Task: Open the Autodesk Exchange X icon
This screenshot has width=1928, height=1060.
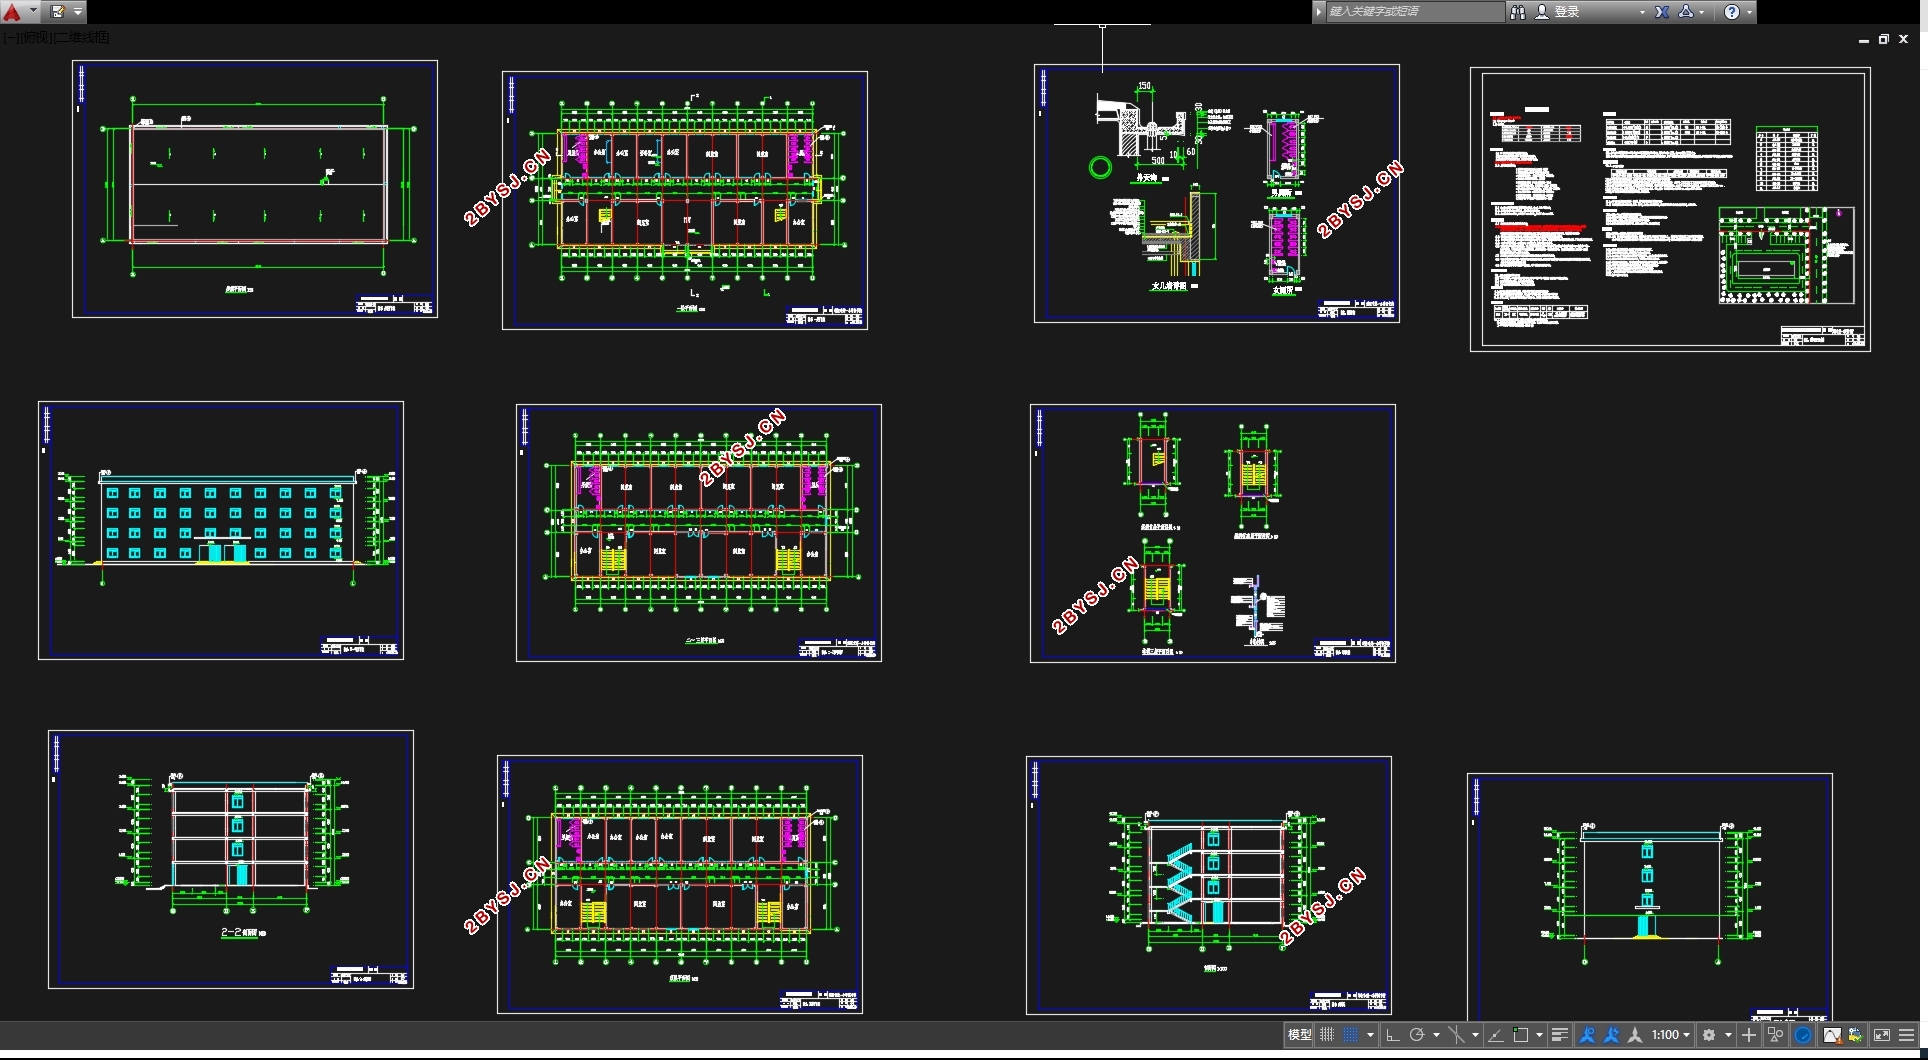Action: coord(1662,12)
